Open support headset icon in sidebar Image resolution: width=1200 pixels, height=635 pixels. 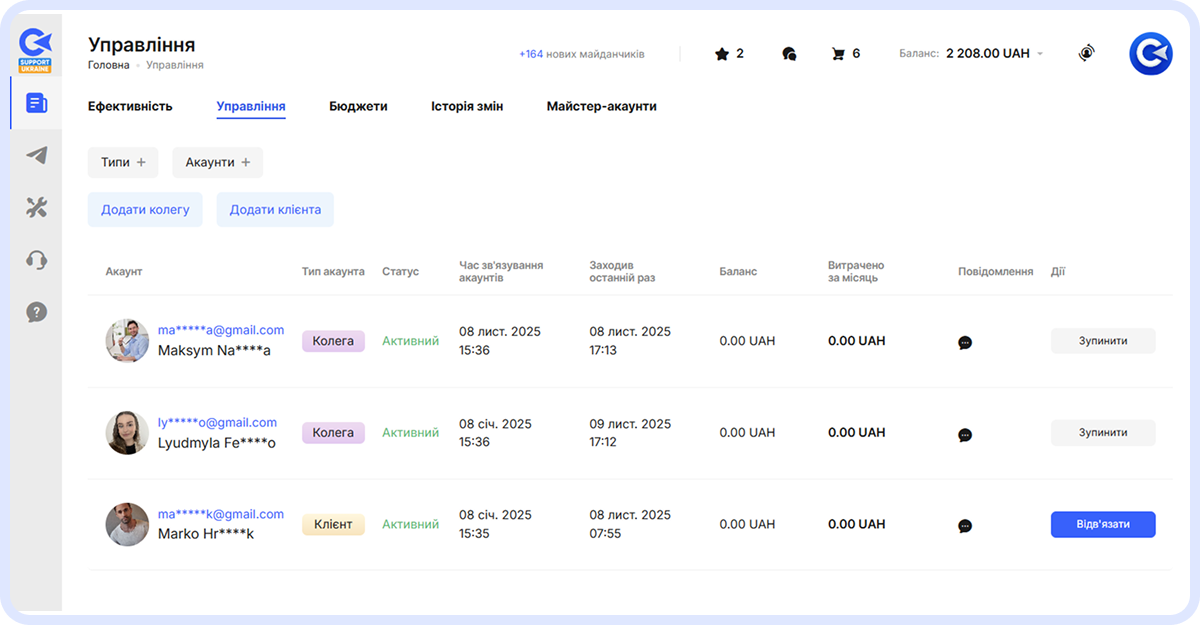coord(37,260)
